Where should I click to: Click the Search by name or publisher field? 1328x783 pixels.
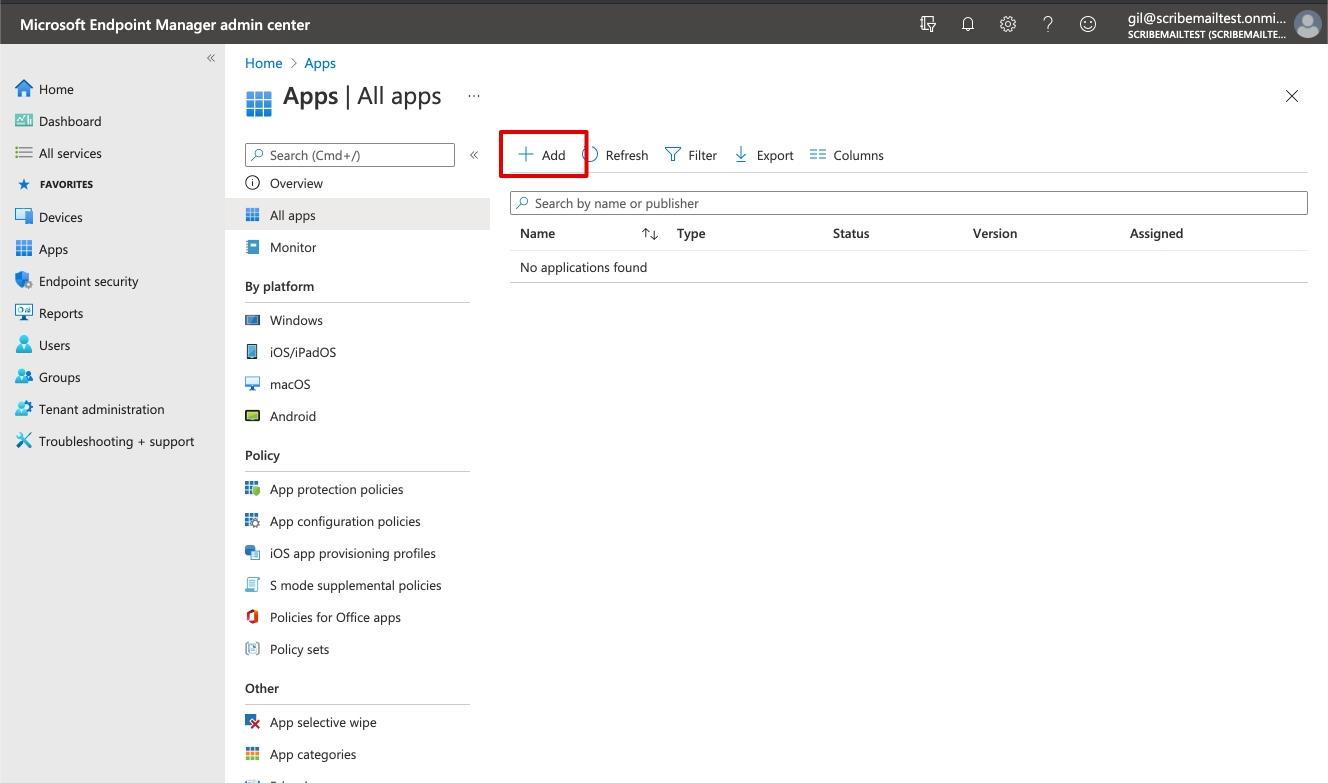point(908,203)
